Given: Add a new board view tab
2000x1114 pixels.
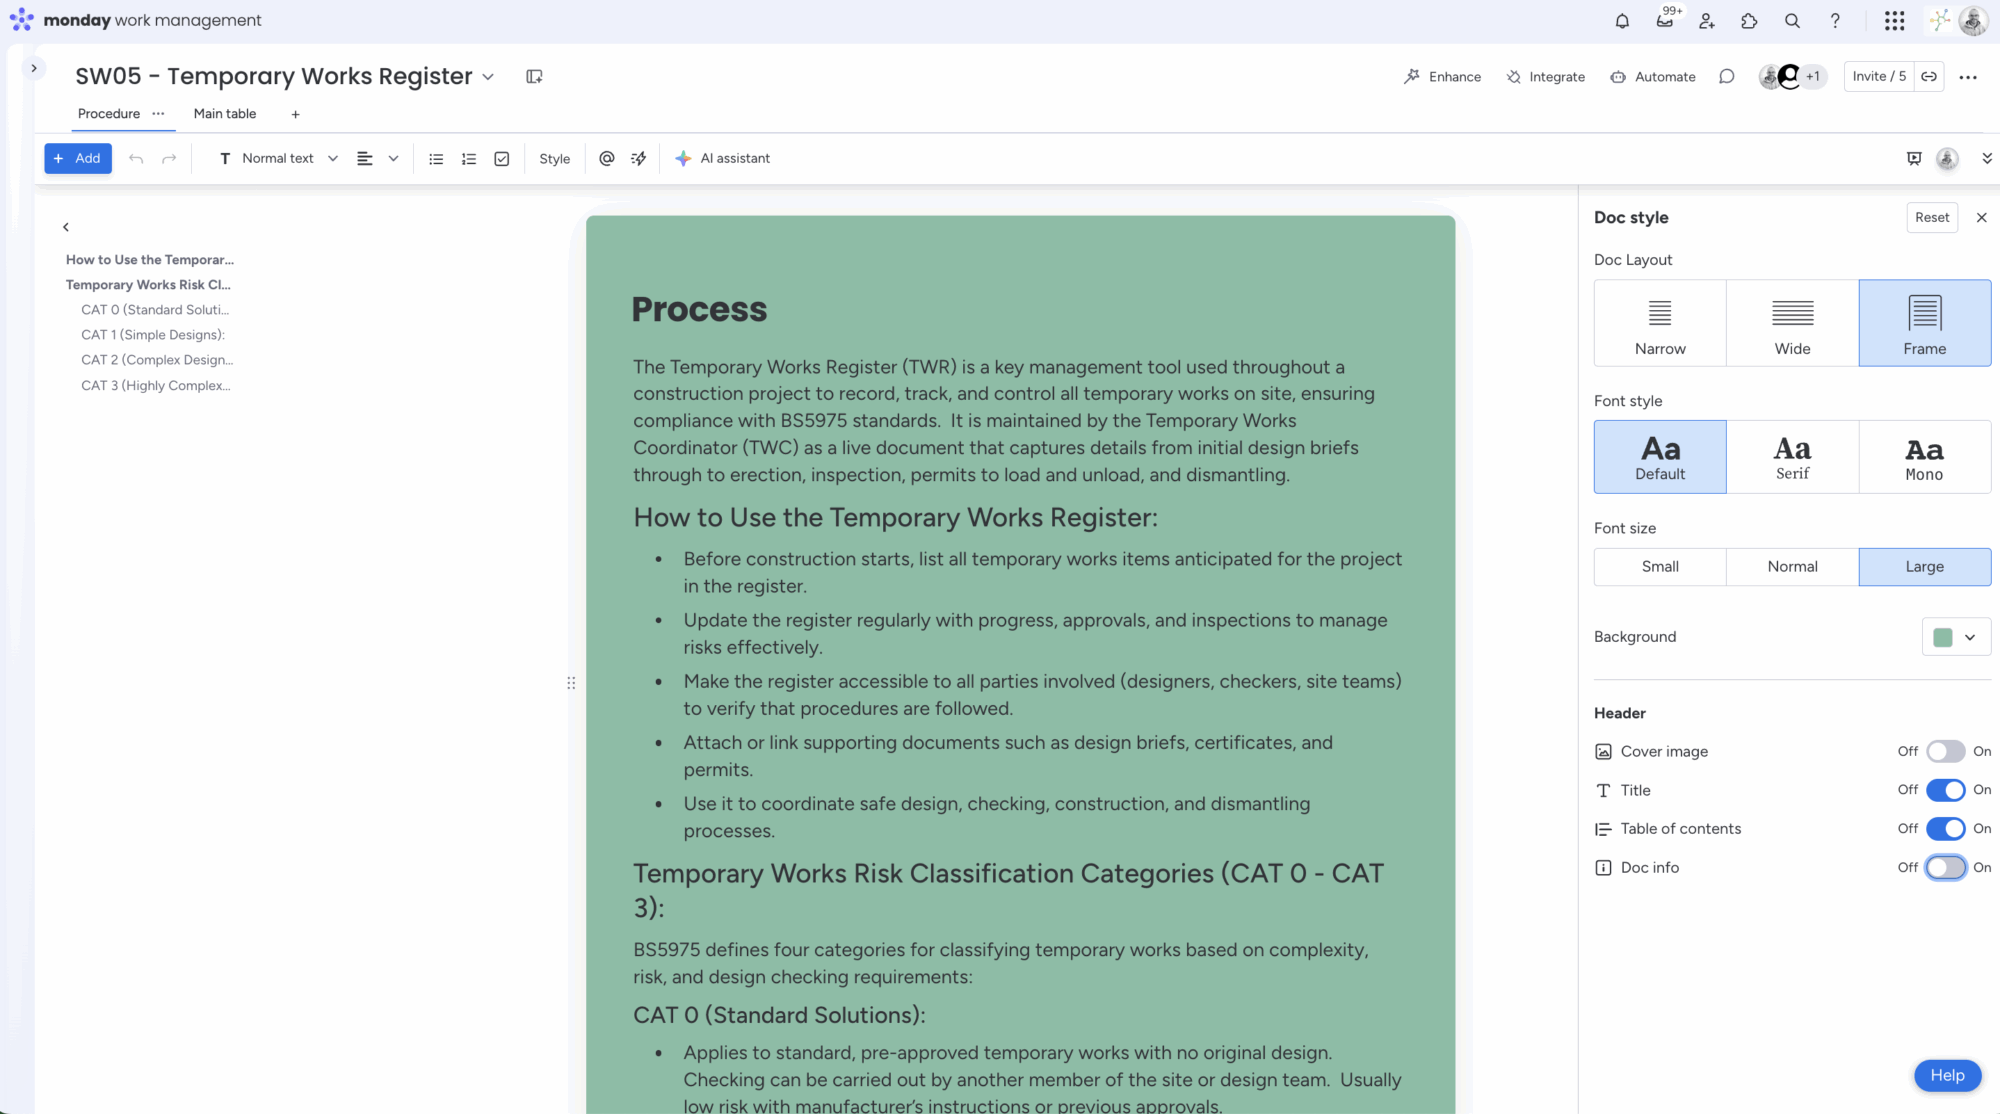Looking at the screenshot, I should pos(295,115).
